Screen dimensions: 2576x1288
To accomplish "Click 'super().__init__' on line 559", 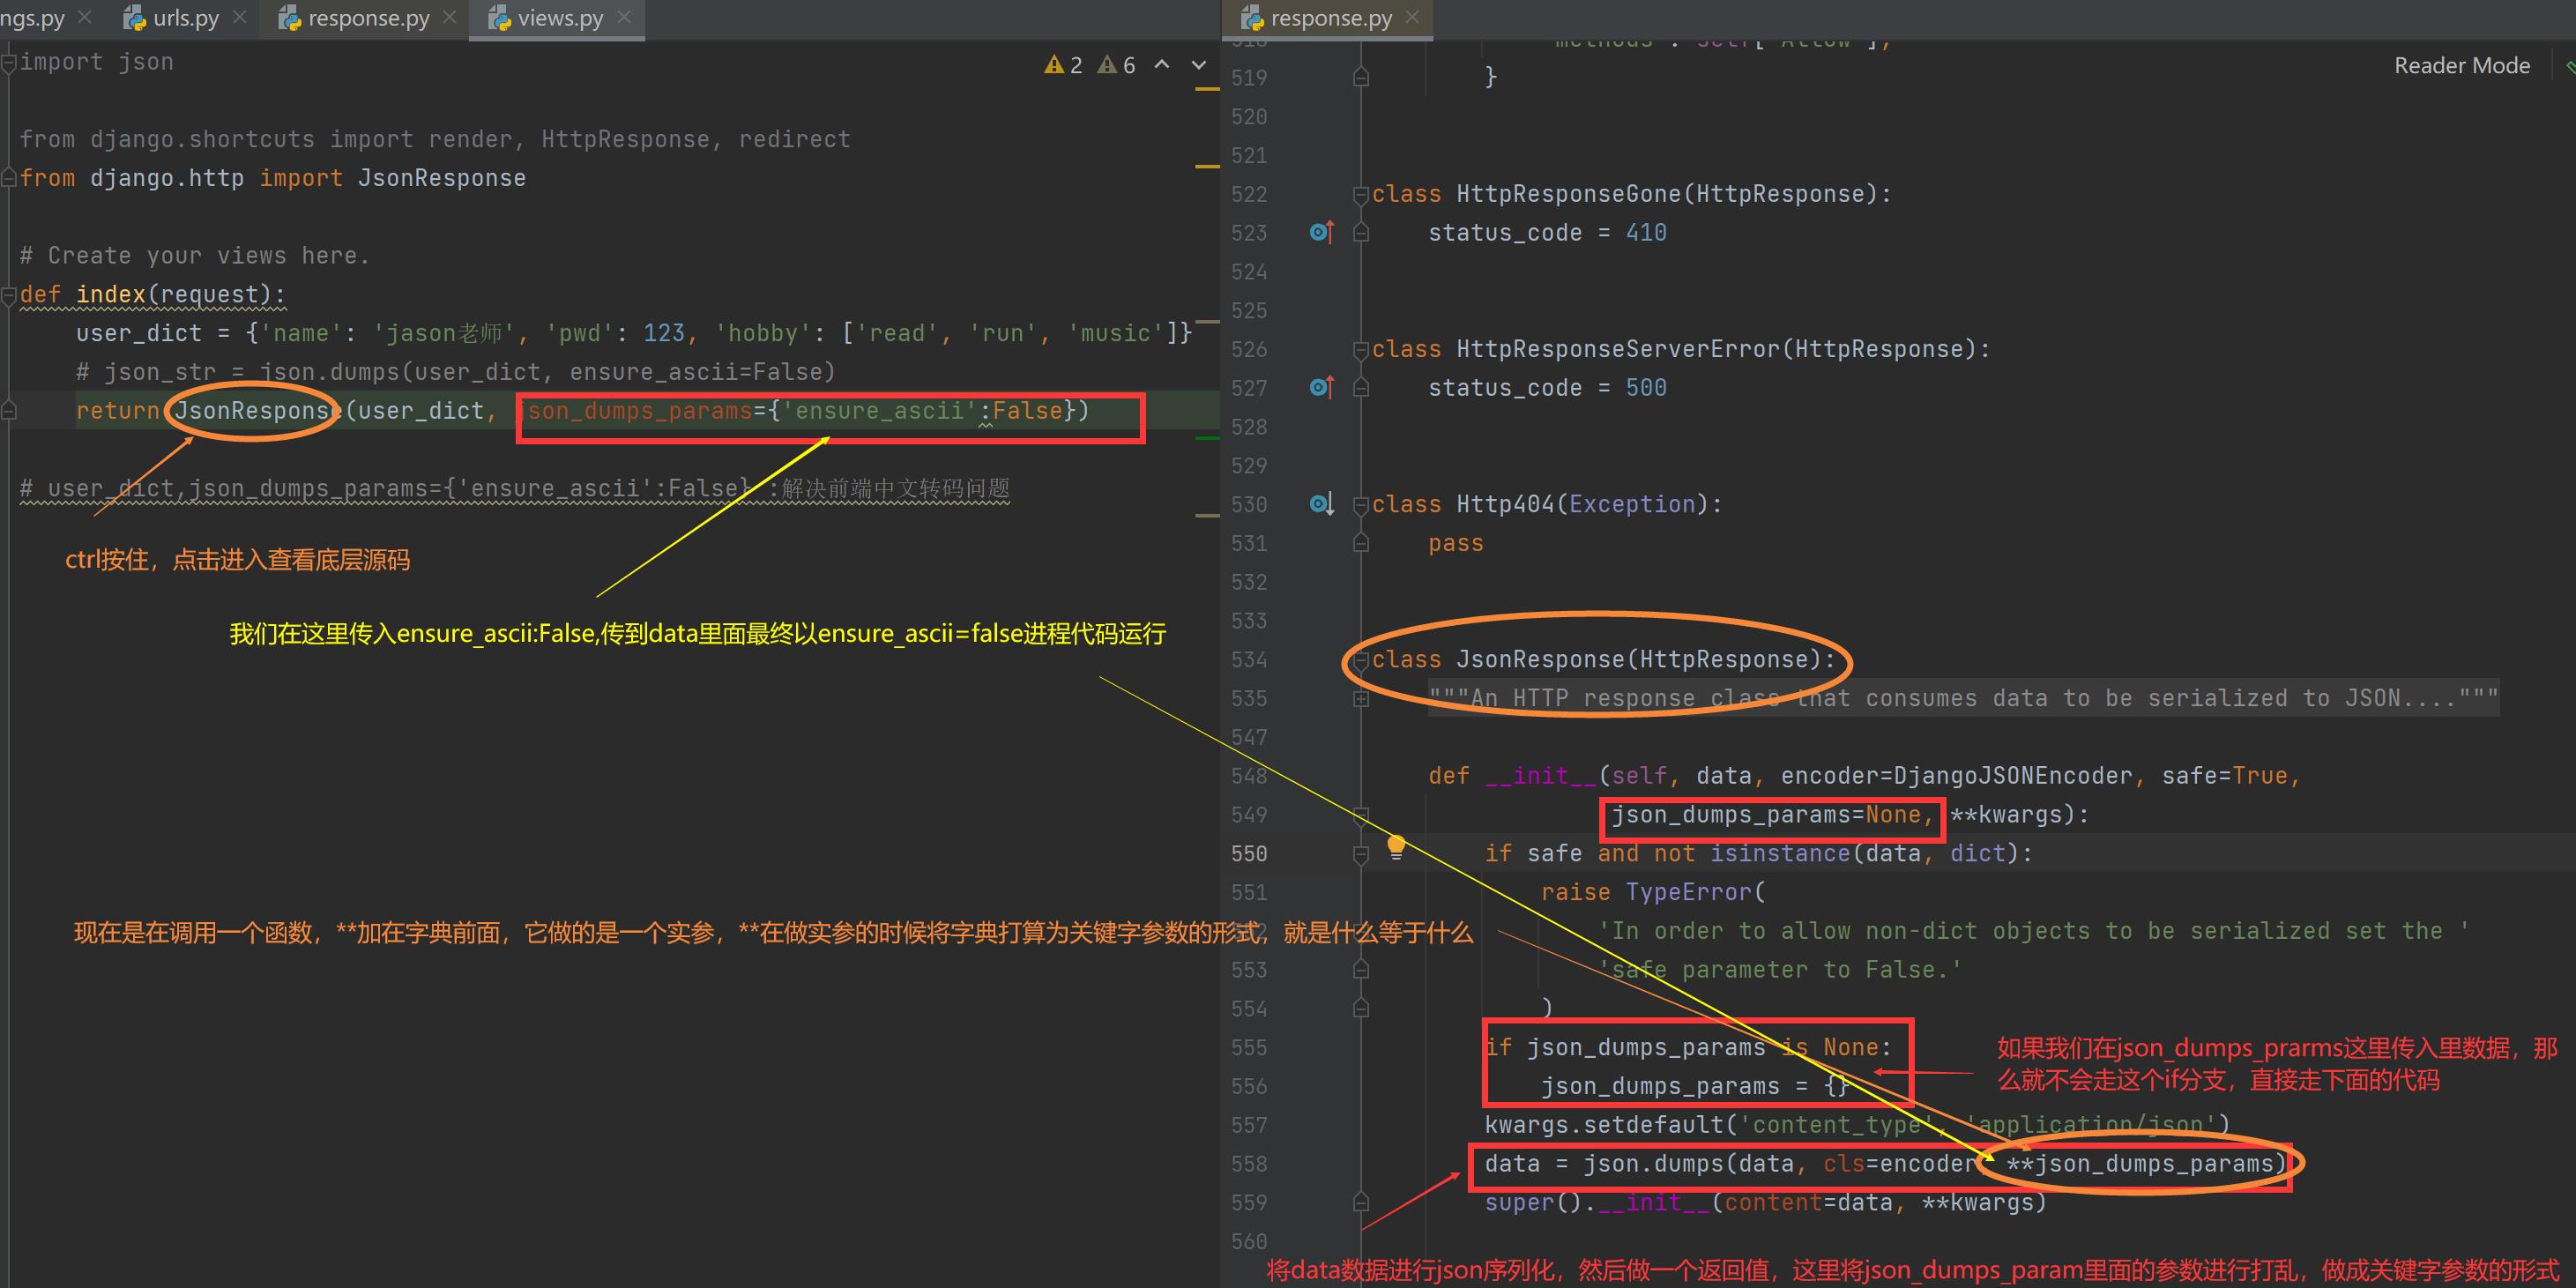I will pos(1597,1202).
